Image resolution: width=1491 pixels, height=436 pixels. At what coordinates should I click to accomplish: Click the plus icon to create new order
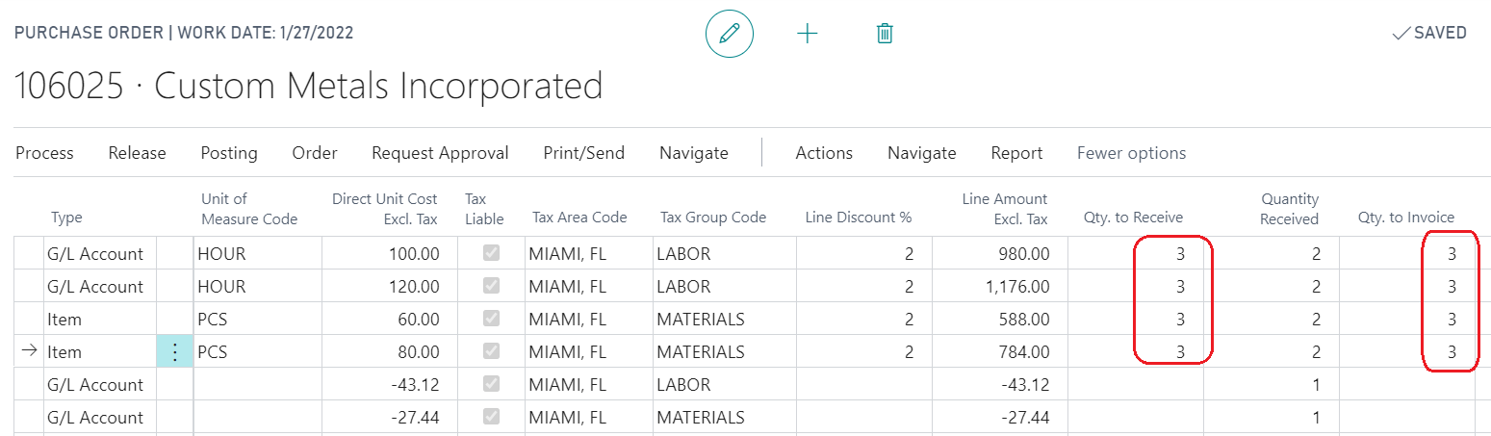click(807, 34)
